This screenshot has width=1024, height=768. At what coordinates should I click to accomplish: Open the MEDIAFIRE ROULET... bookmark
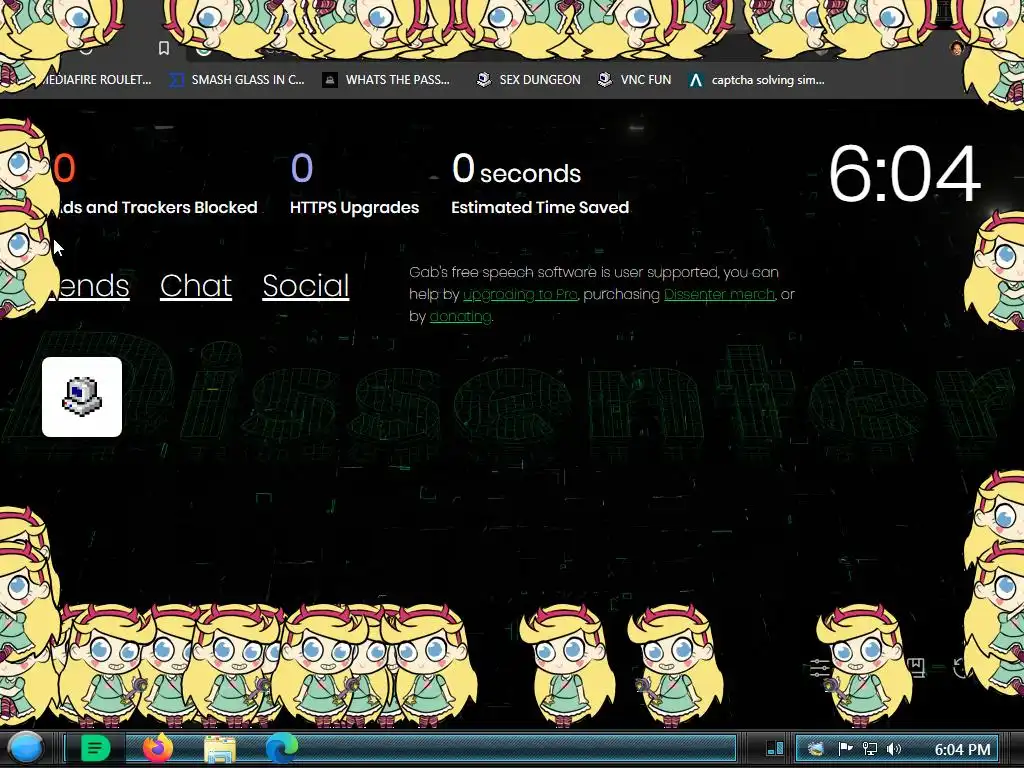97,80
